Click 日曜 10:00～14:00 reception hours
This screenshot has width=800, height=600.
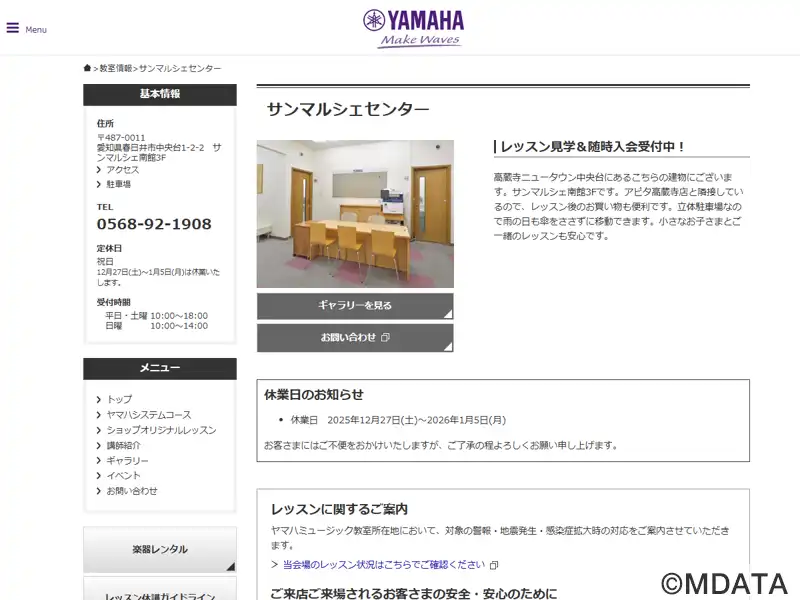pyautogui.click(x=157, y=326)
